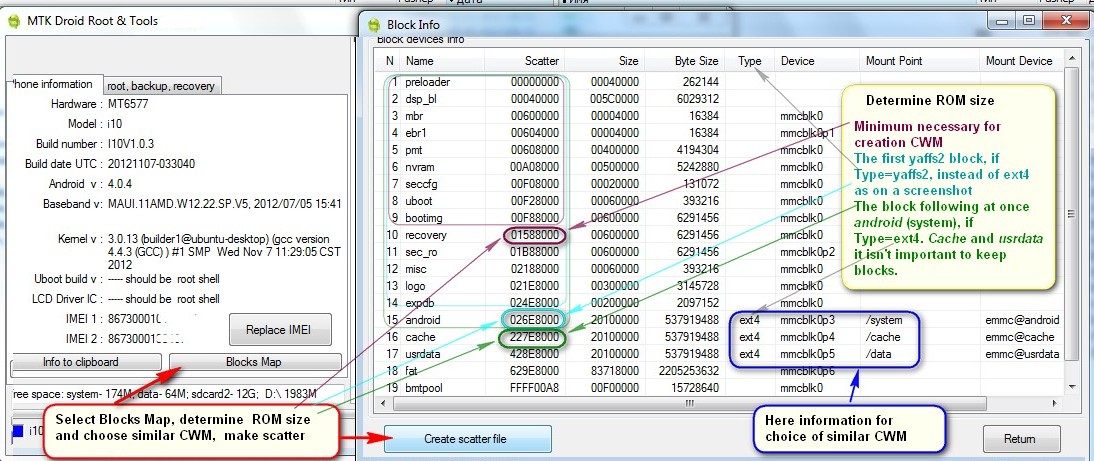The image size is (1094, 461).
Task: Click the horizontal scrollbar thumb in block table
Action: pos(689,402)
